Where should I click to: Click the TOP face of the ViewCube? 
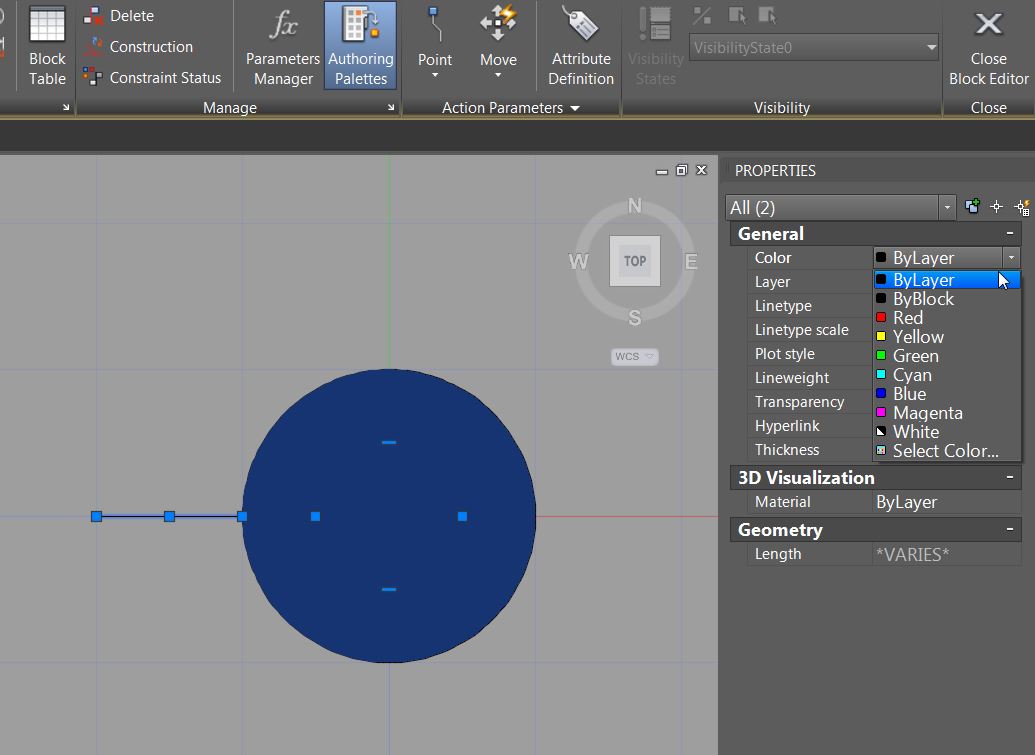point(635,261)
